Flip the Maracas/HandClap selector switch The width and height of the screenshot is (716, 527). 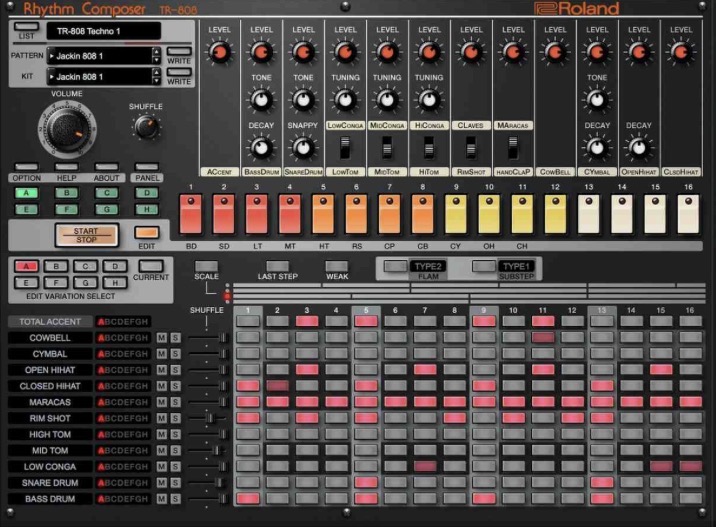[513, 148]
